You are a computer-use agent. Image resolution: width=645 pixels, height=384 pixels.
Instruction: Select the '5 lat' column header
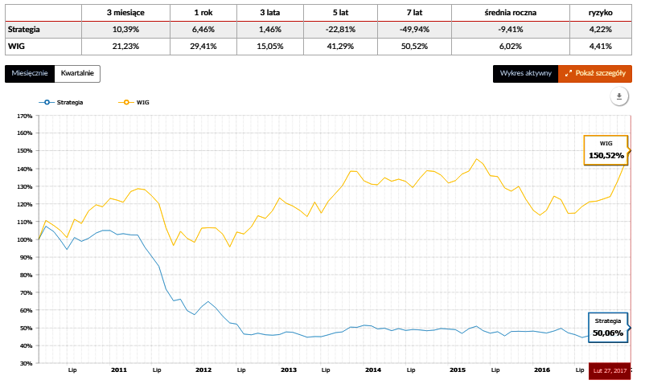(x=340, y=13)
